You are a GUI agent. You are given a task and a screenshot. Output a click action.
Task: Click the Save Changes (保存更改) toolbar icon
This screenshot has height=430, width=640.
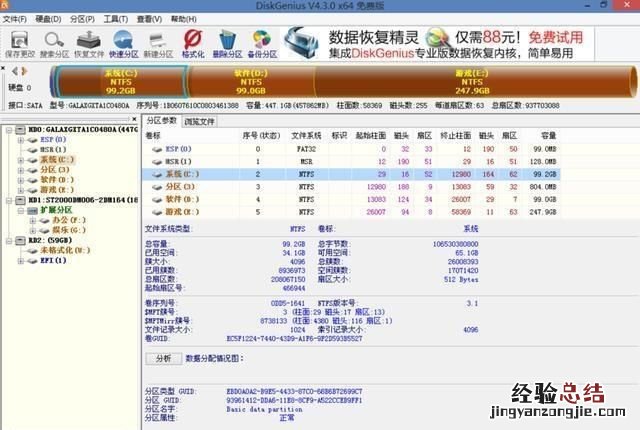[x=20, y=44]
